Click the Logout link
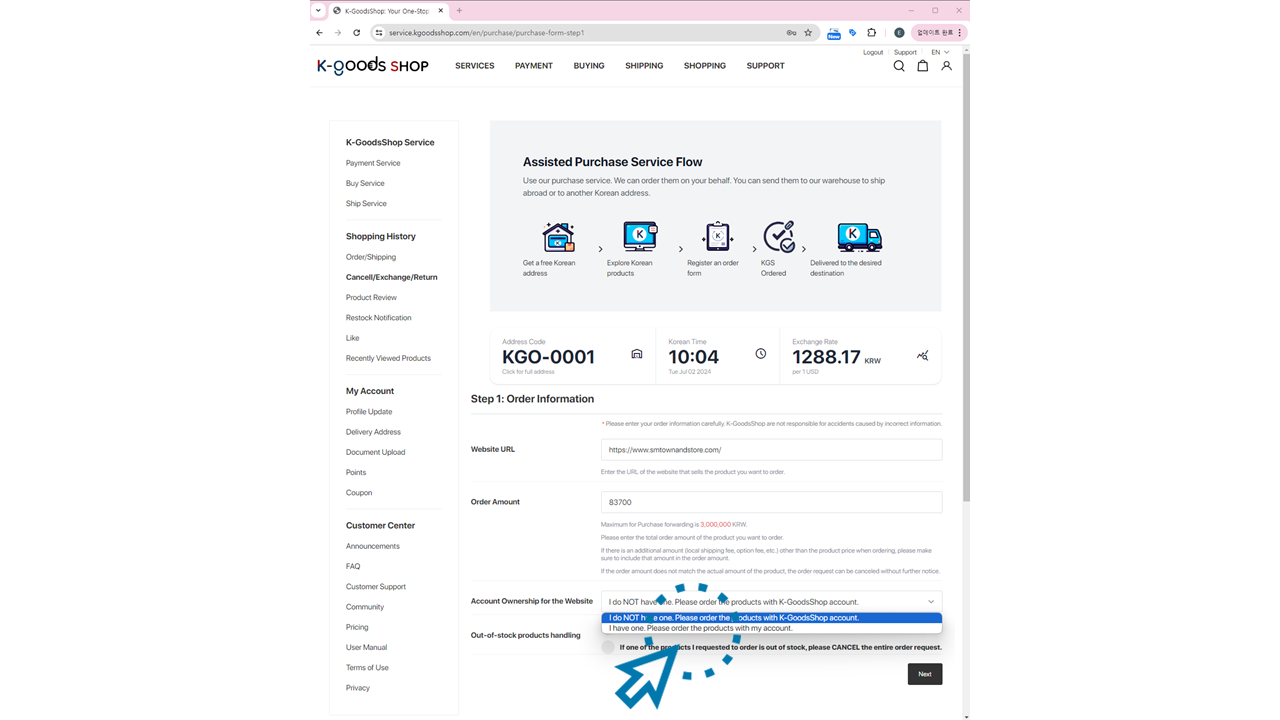 (873, 52)
